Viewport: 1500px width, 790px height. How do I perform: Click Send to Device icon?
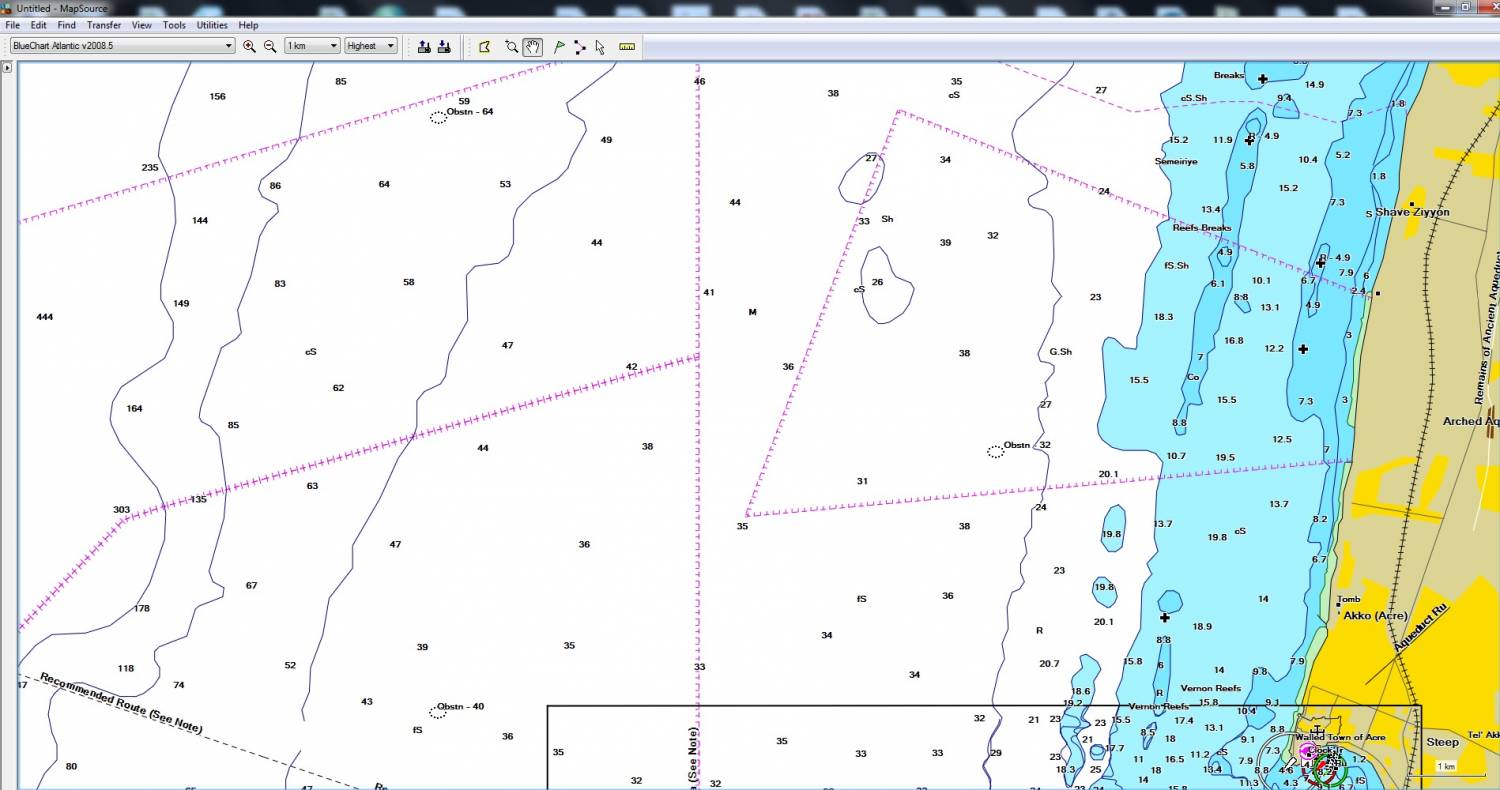424,46
